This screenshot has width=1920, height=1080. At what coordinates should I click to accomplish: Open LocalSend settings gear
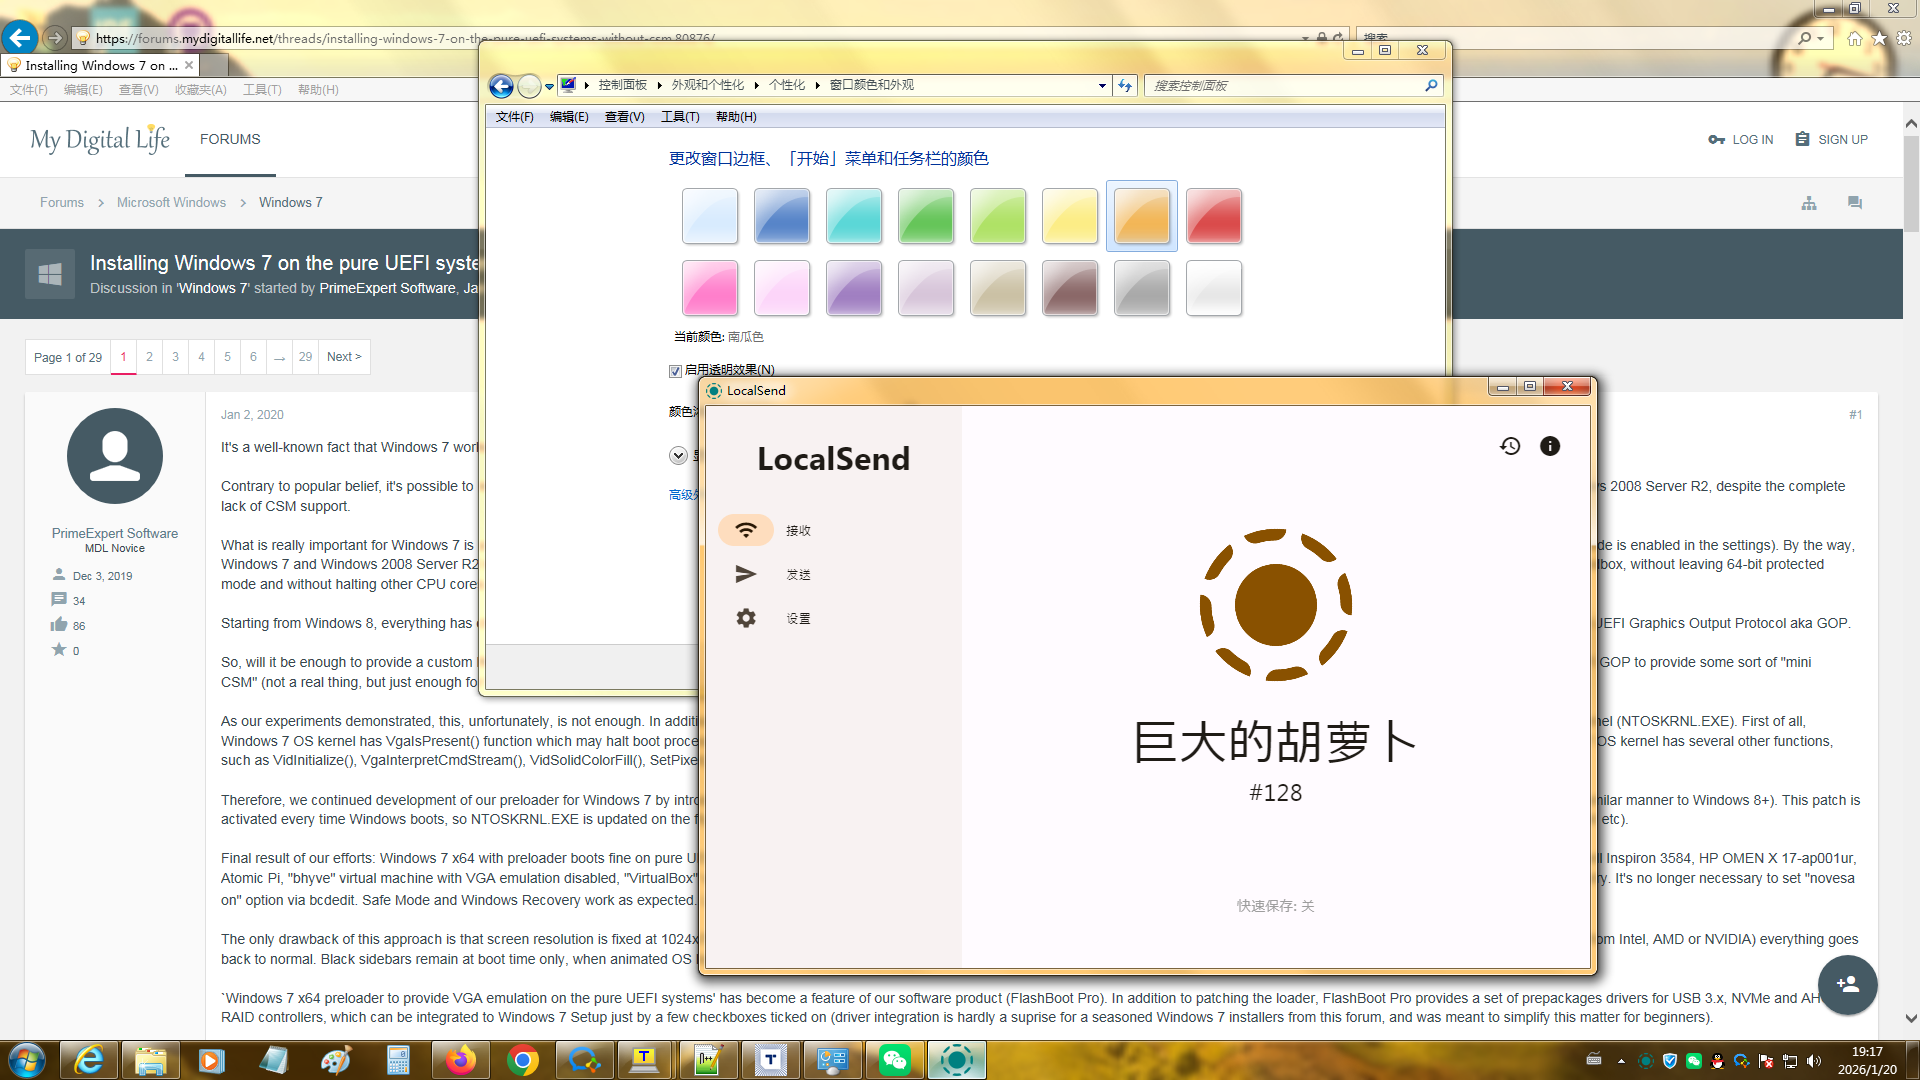pos(746,618)
